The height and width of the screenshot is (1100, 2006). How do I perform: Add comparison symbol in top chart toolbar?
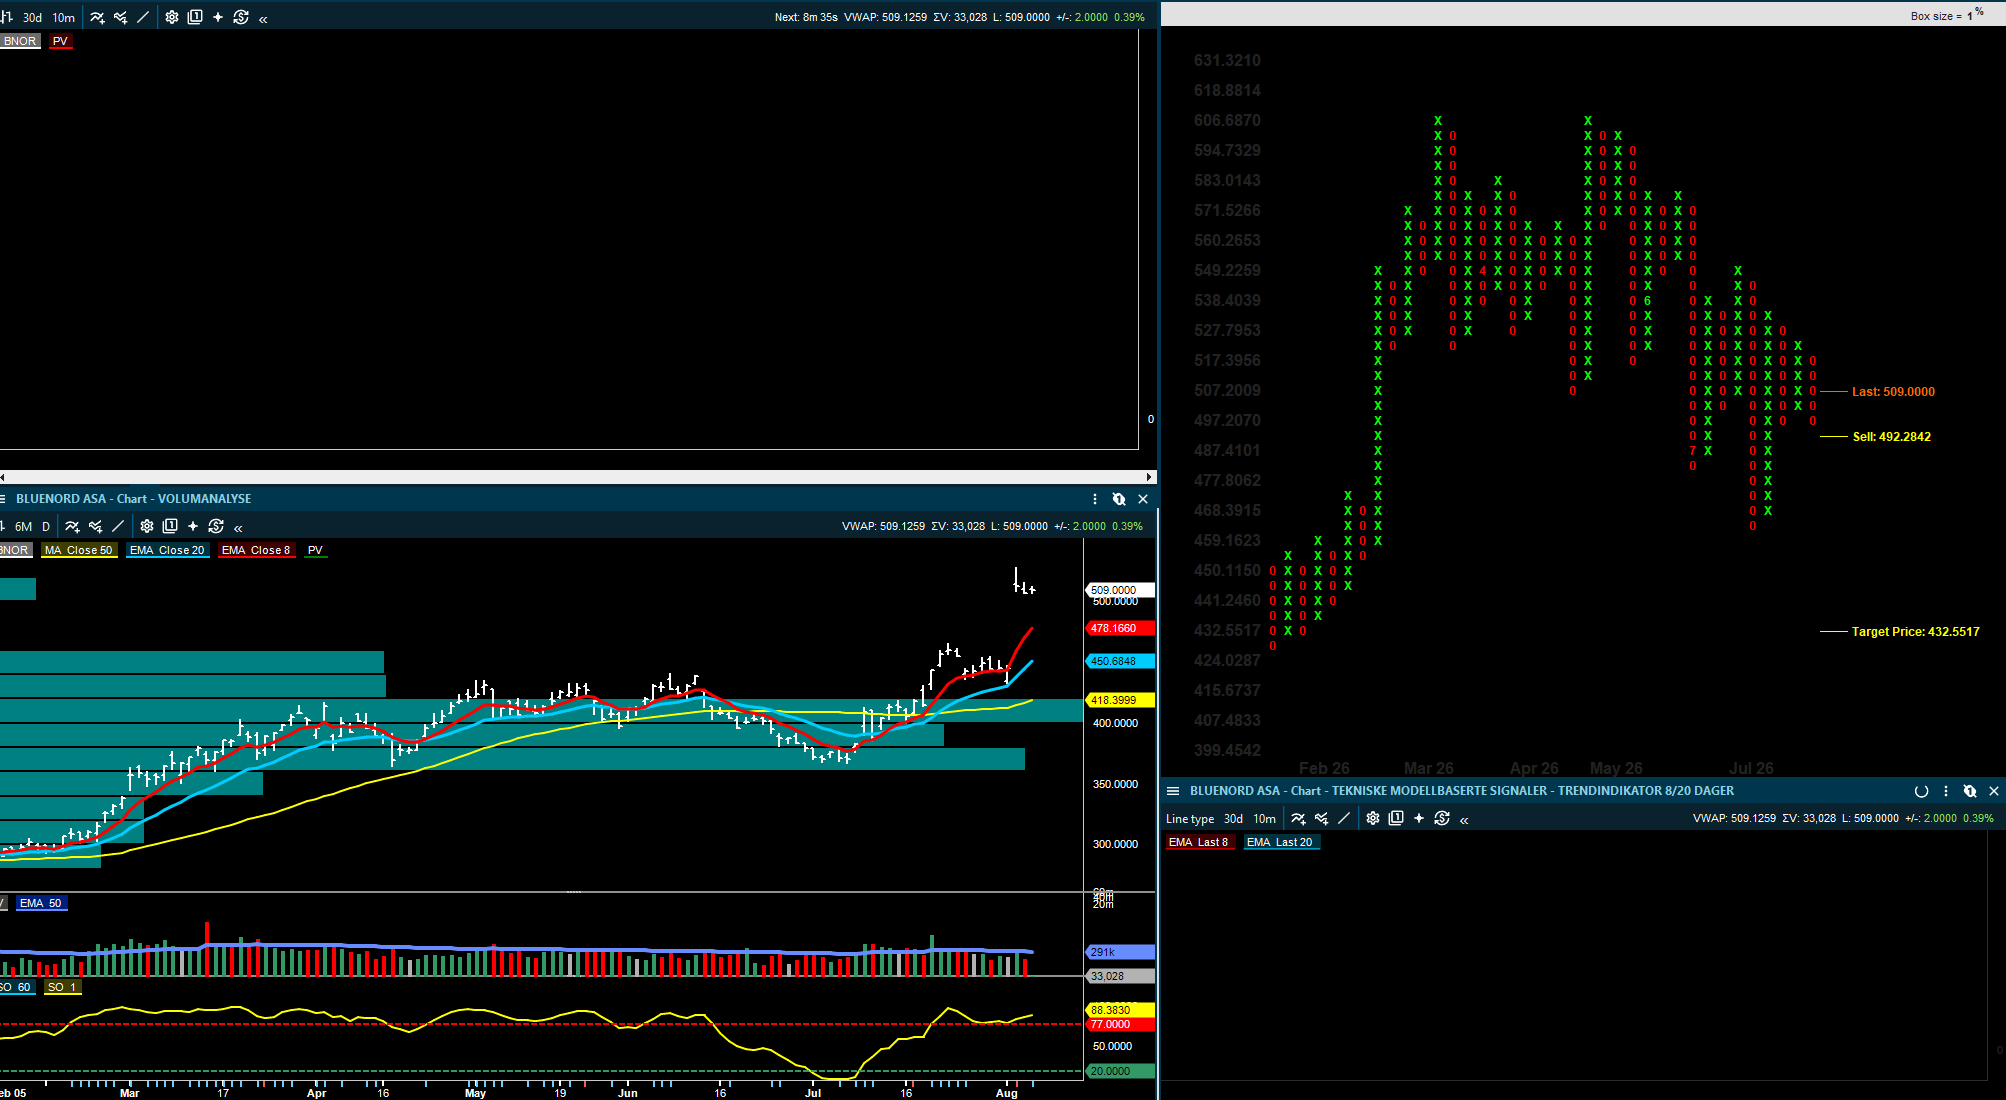click(120, 17)
